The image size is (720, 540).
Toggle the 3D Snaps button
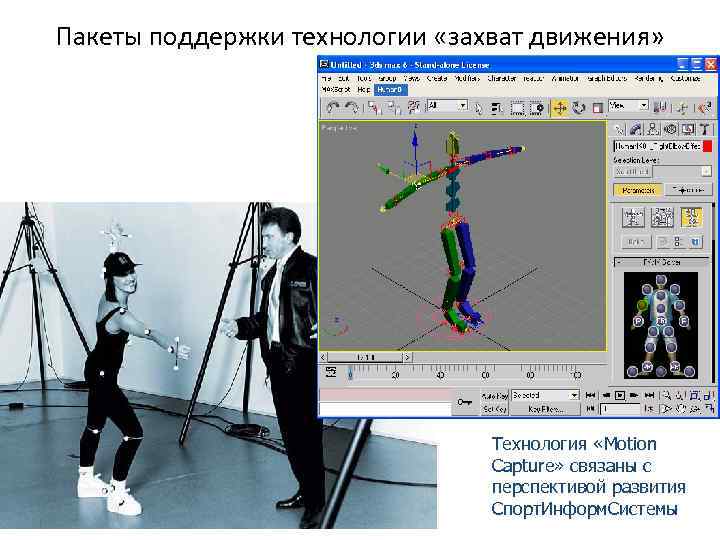click(x=704, y=108)
